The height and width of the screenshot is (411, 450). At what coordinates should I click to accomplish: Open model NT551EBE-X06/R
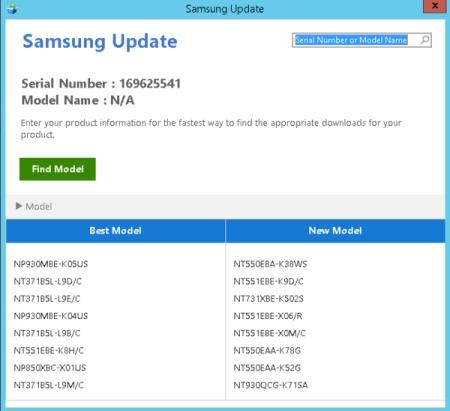268,316
